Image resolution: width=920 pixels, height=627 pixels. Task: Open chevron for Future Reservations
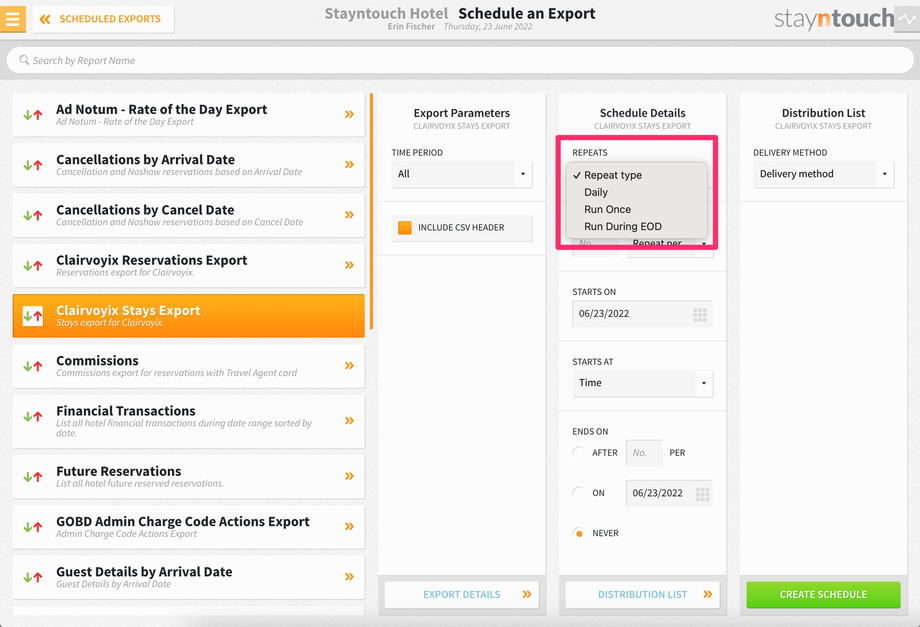coord(350,476)
